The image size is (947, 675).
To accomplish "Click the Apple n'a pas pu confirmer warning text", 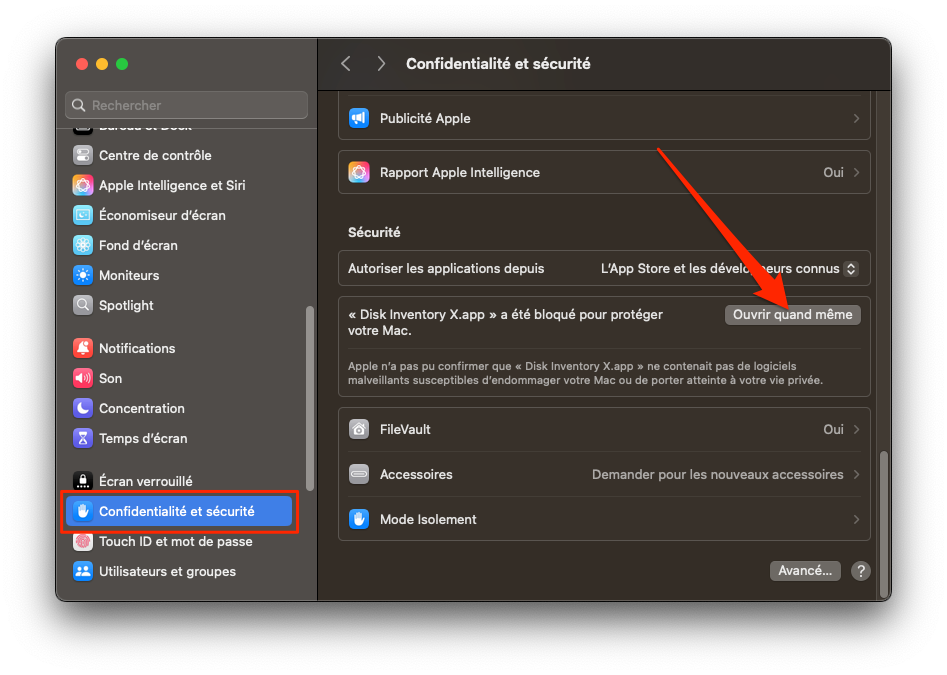I will pos(586,373).
